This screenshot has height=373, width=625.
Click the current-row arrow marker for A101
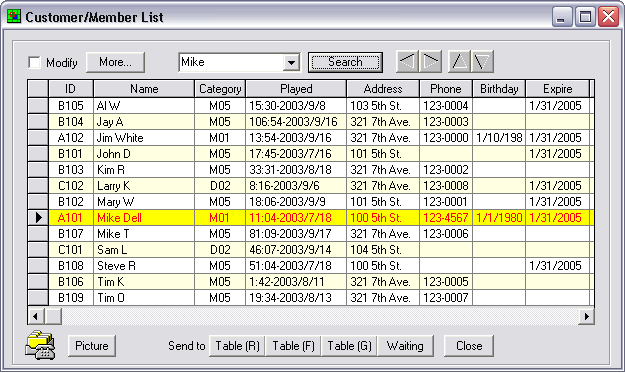pos(38,218)
